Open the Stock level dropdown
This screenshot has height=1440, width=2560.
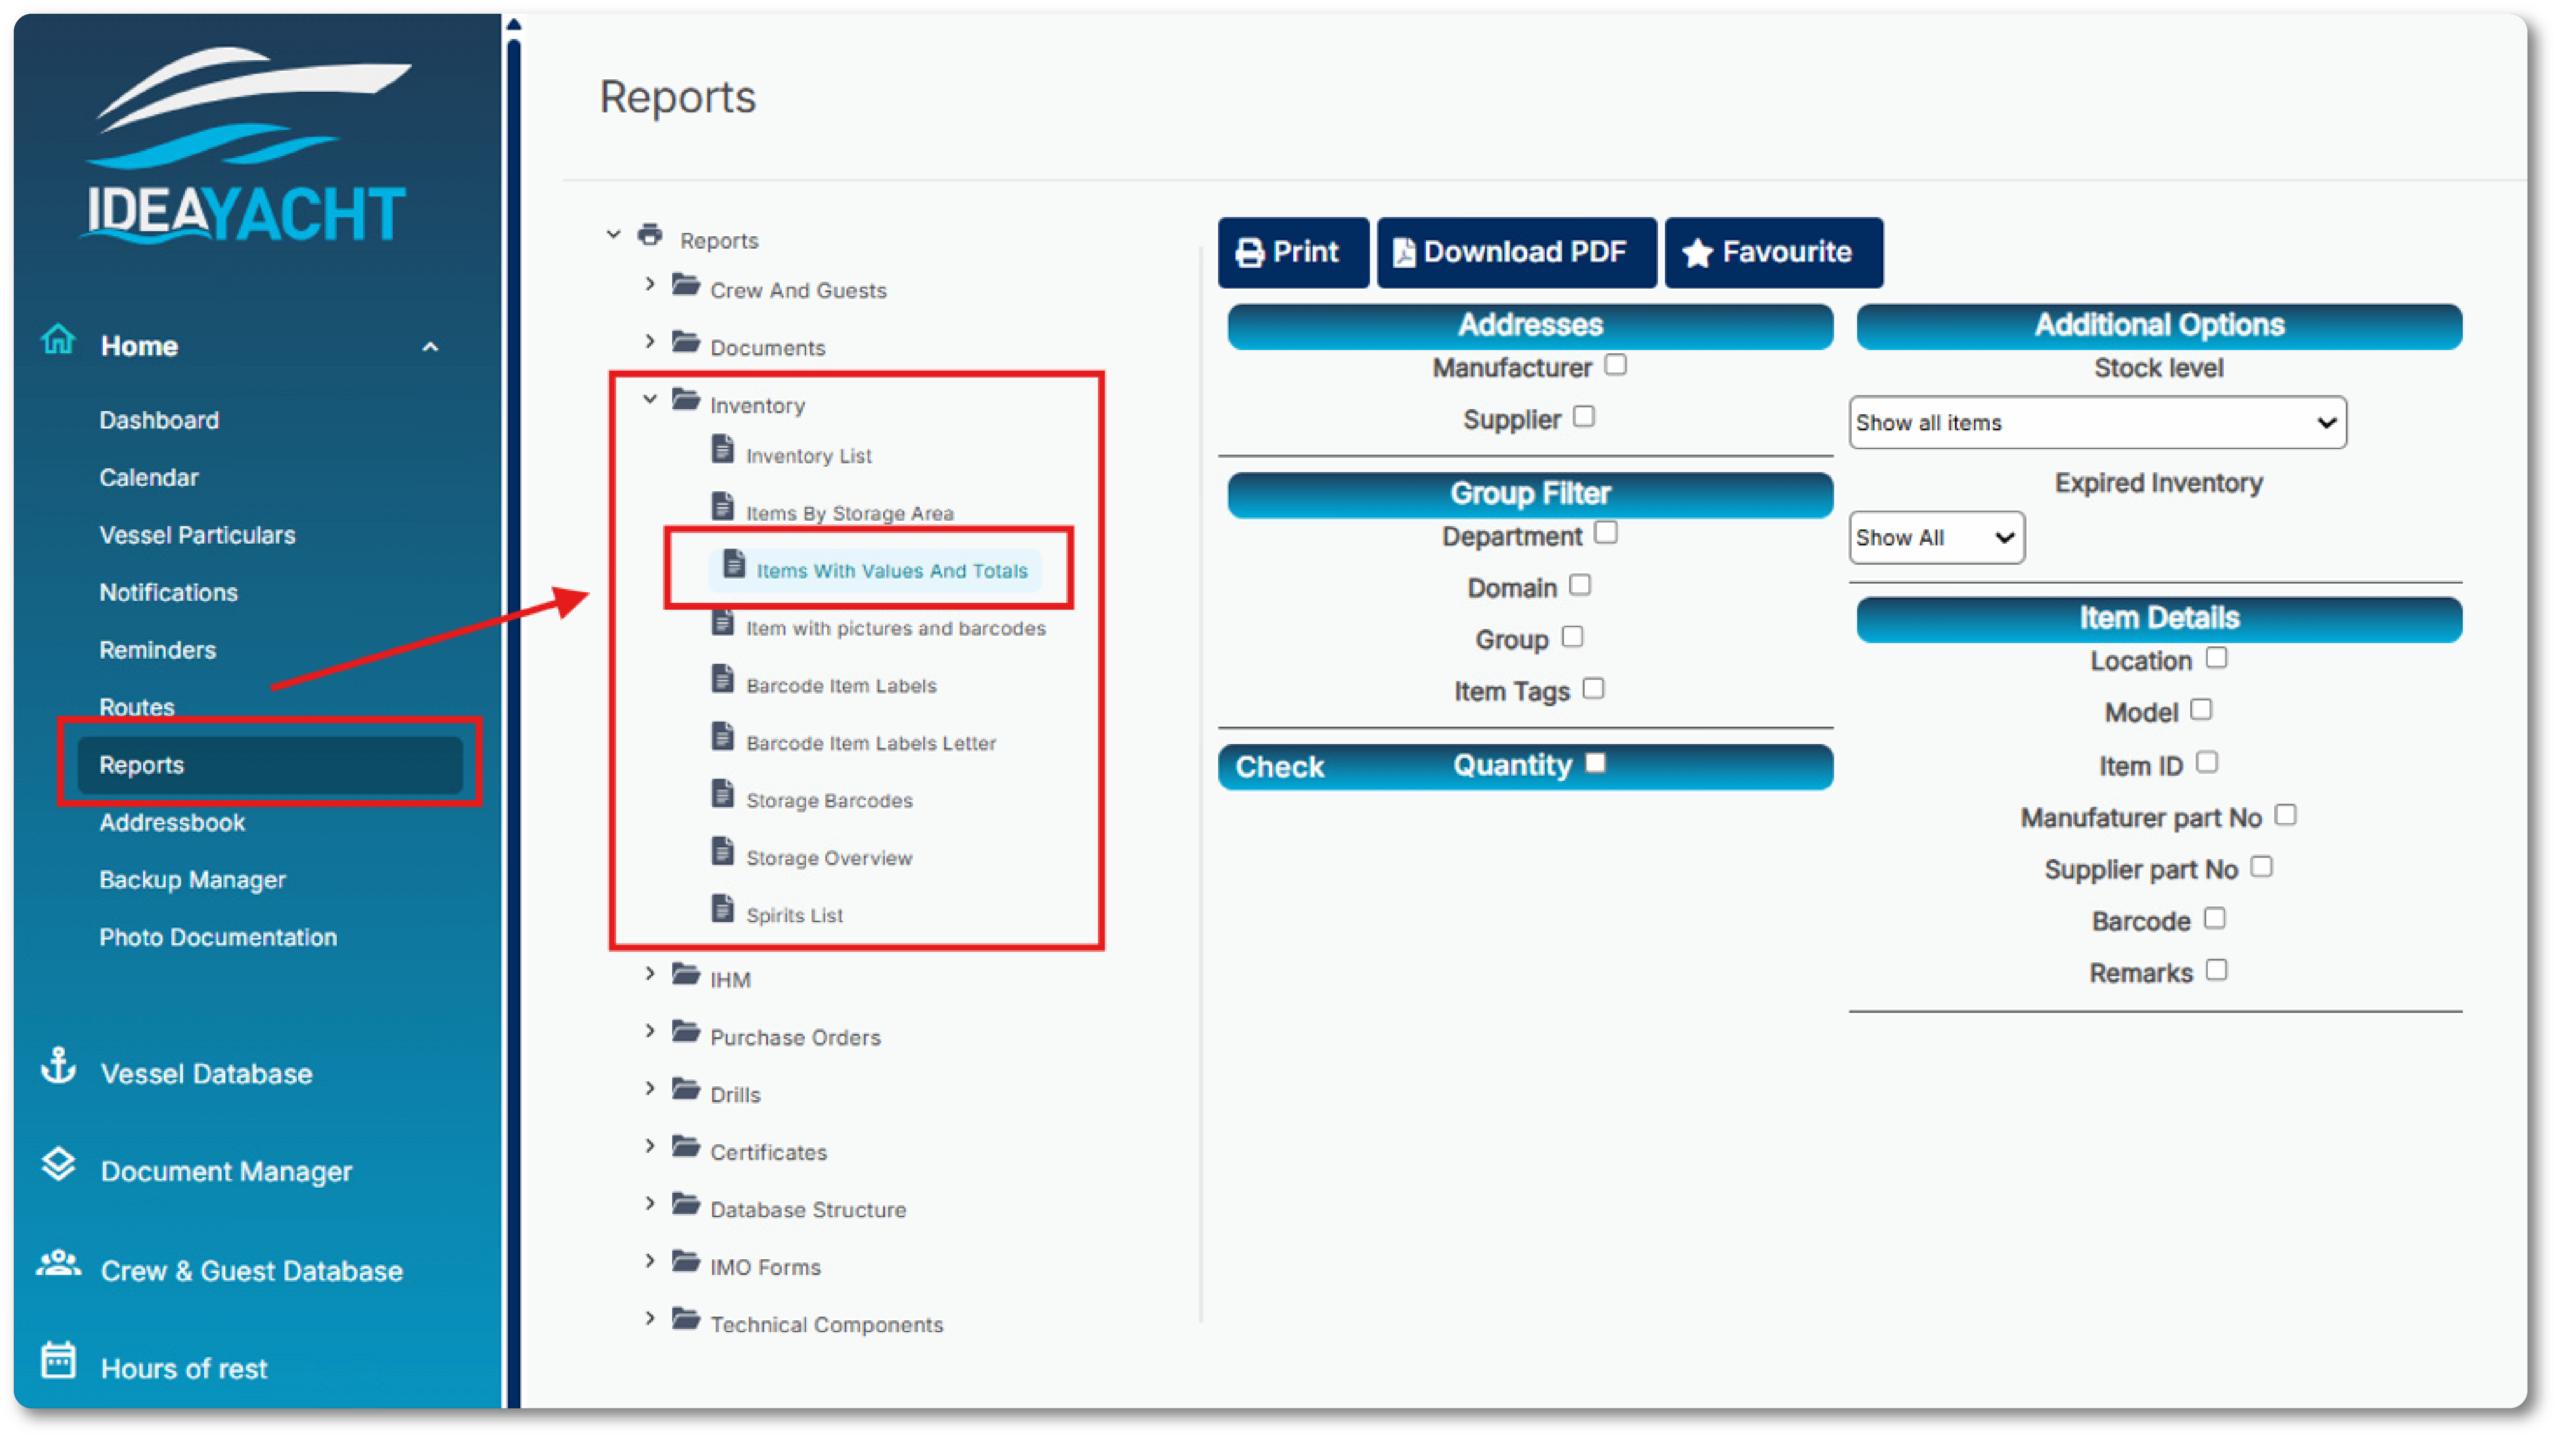coord(2097,423)
